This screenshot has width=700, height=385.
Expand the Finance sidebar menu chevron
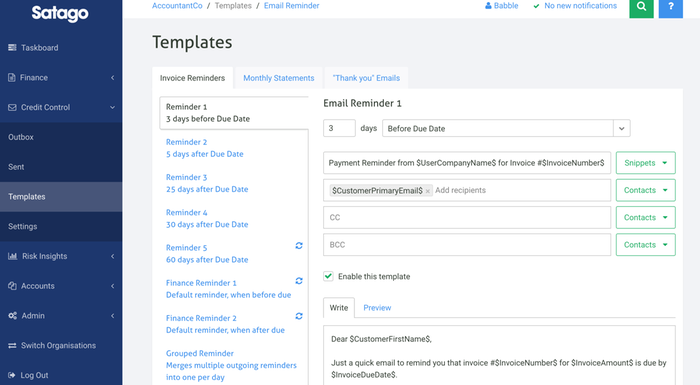[x=112, y=78]
